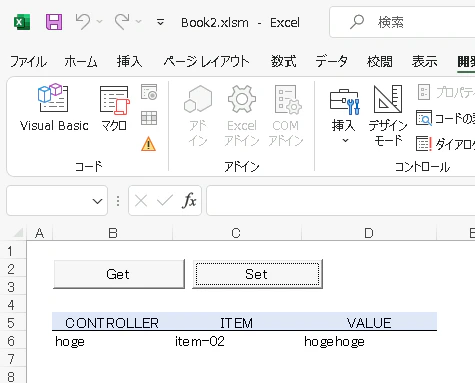This screenshot has height=383, width=475.
Task: Select column D header
Action: (x=369, y=233)
